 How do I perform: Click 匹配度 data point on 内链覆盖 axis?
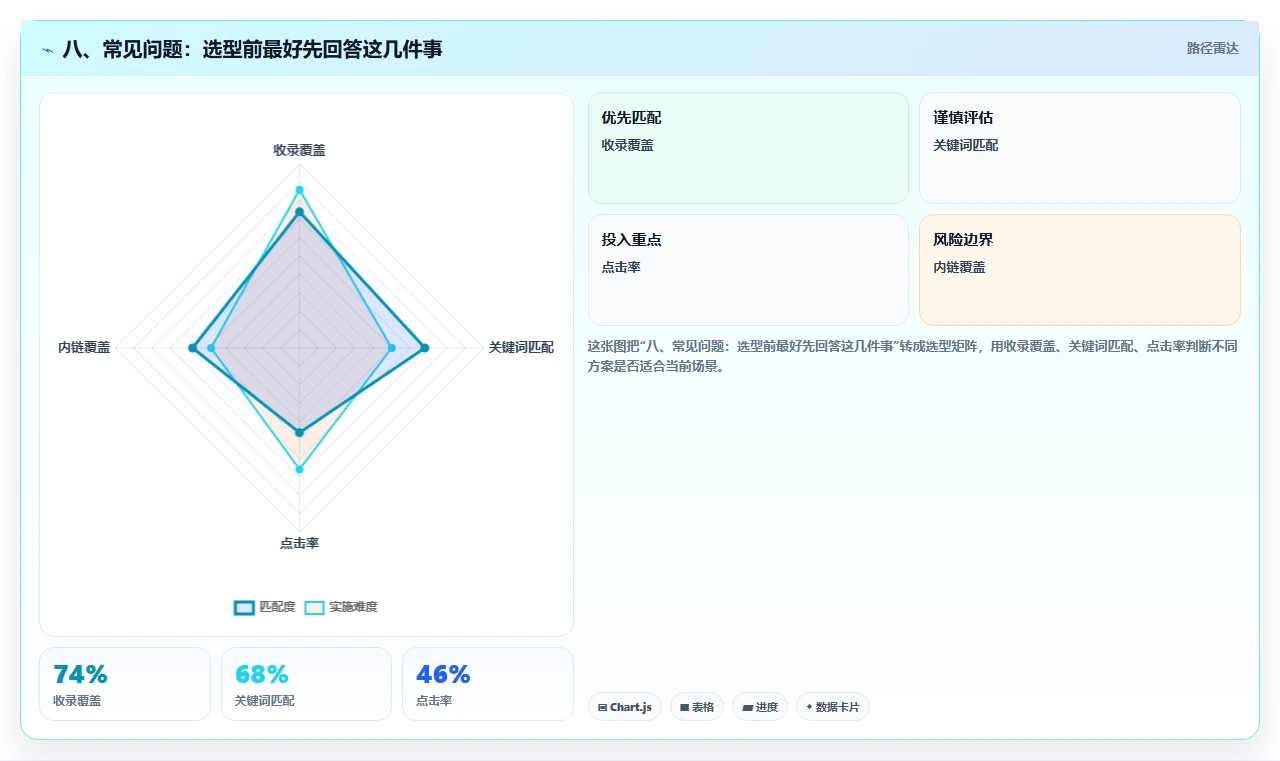tap(192, 348)
